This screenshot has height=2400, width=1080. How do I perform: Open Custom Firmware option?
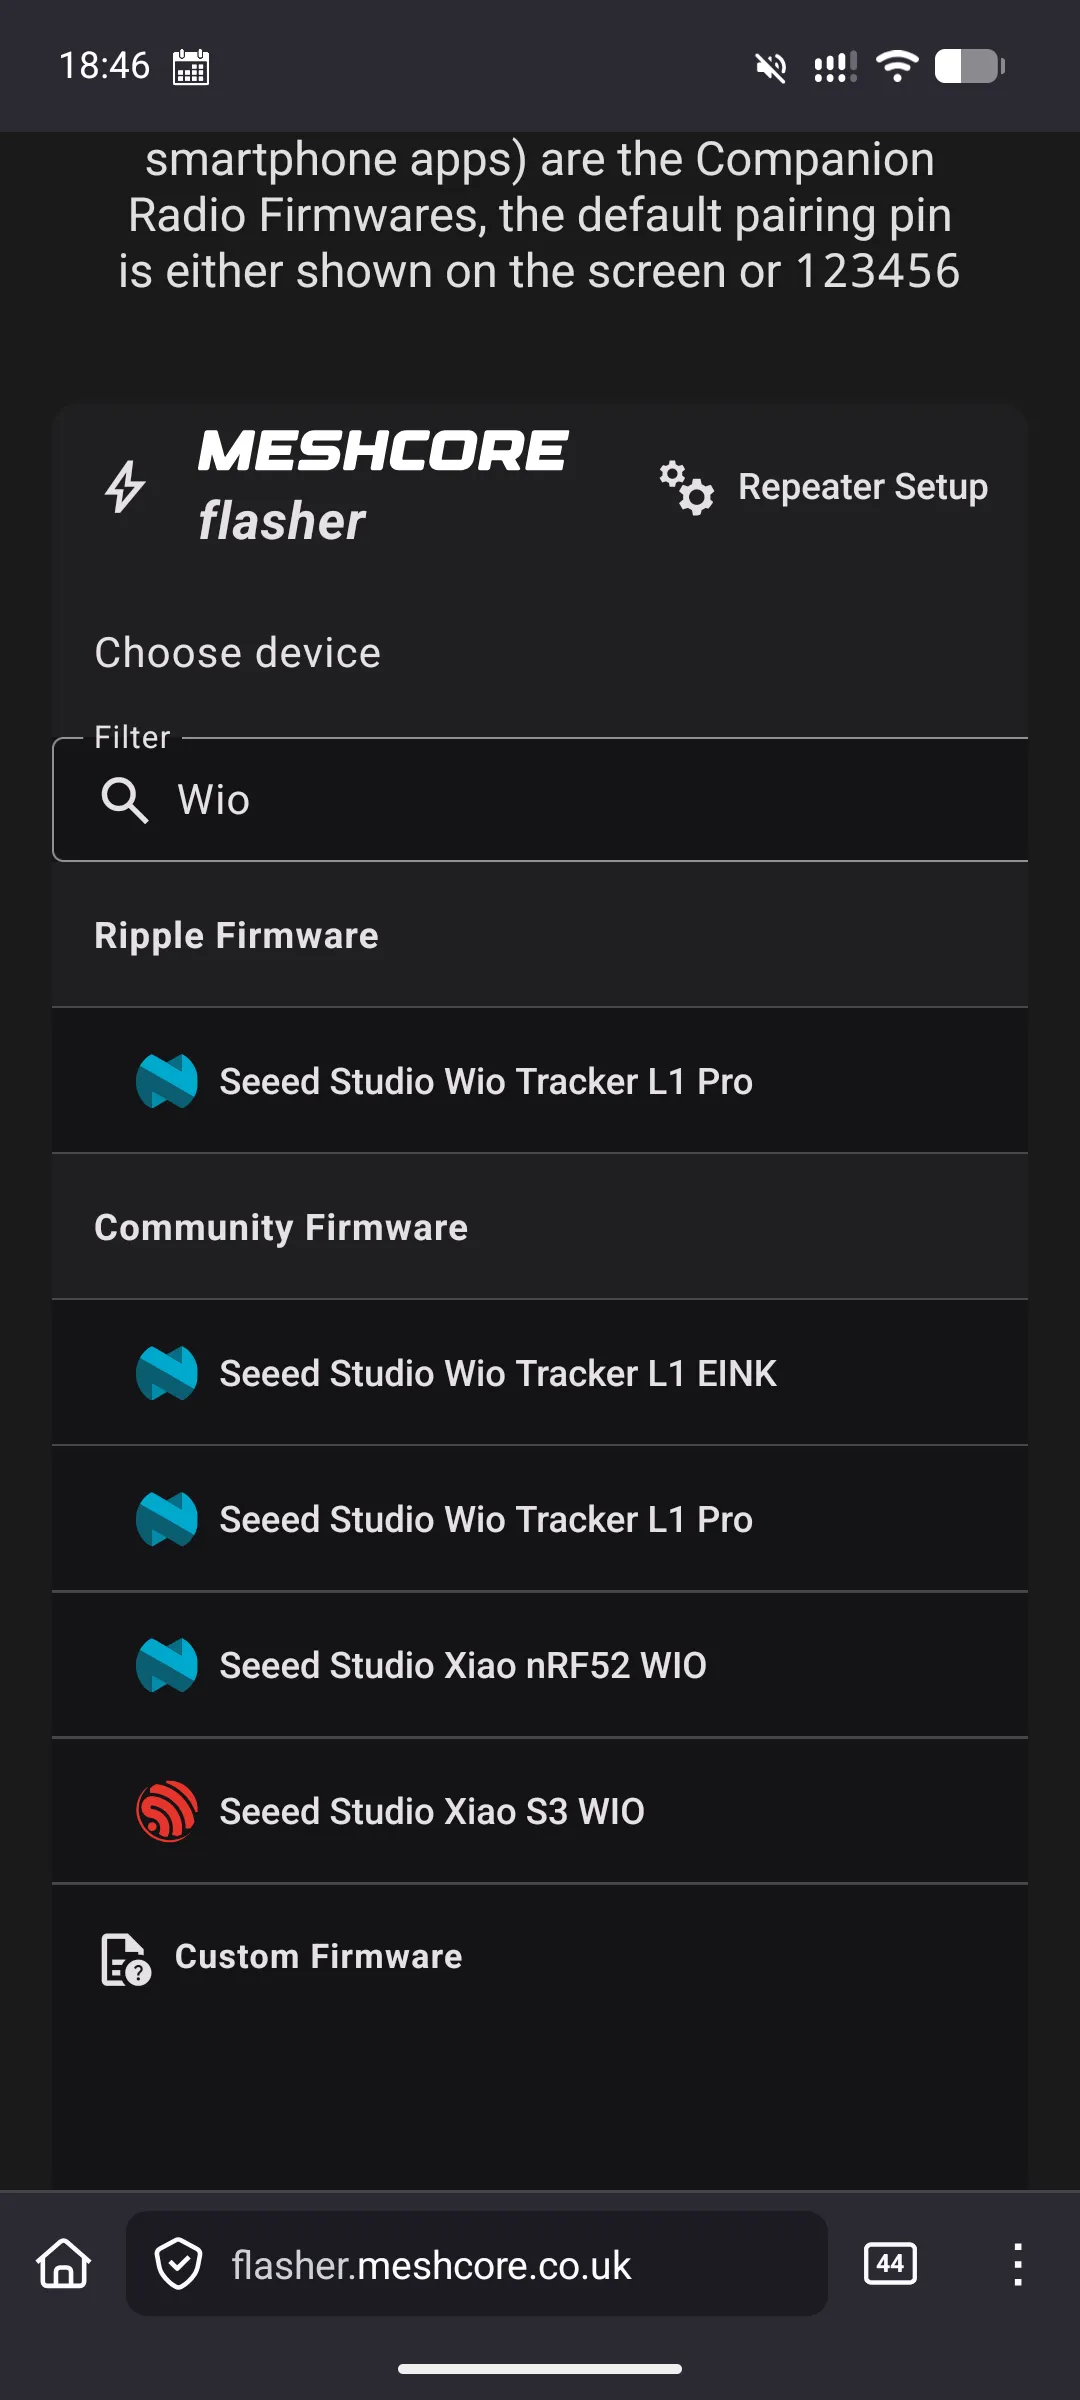[540, 1957]
